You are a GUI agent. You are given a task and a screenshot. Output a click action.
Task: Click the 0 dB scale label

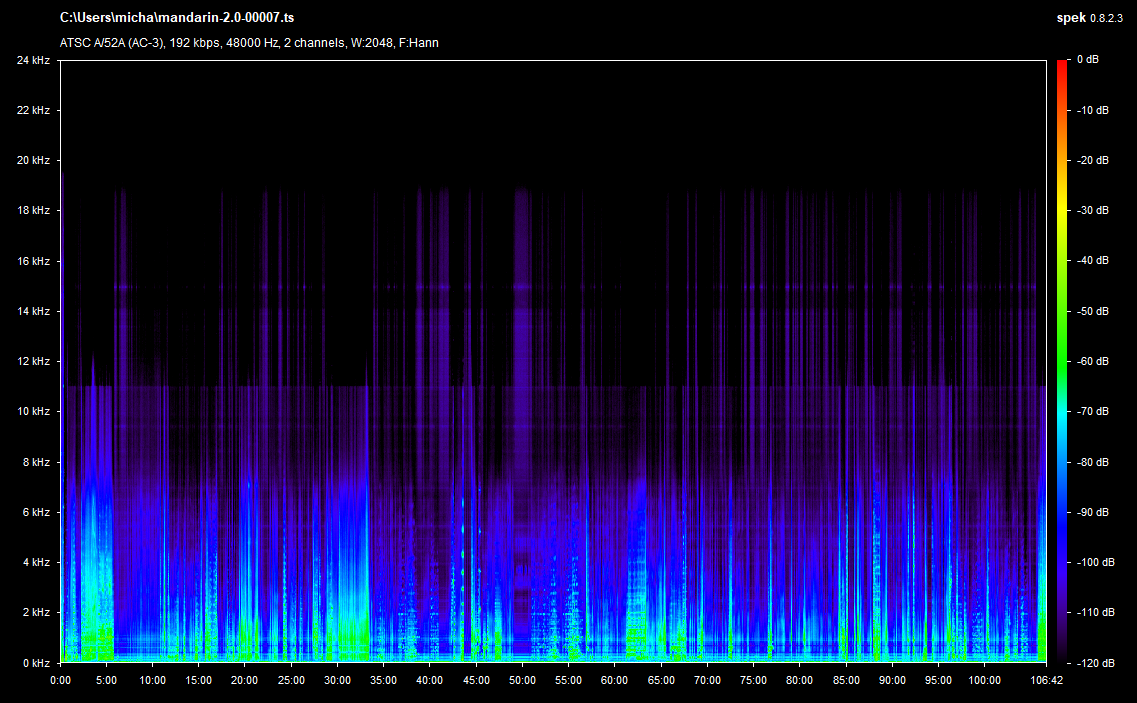pos(1088,60)
